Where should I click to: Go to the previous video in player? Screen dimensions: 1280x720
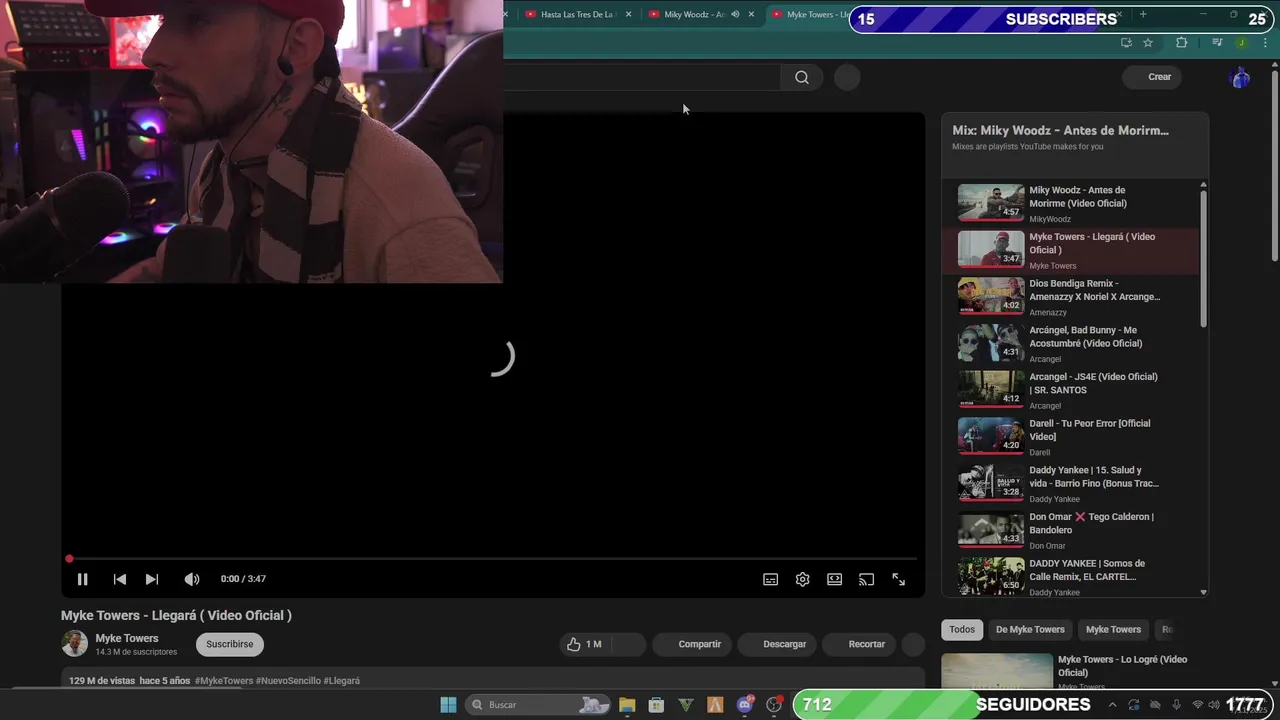120,579
